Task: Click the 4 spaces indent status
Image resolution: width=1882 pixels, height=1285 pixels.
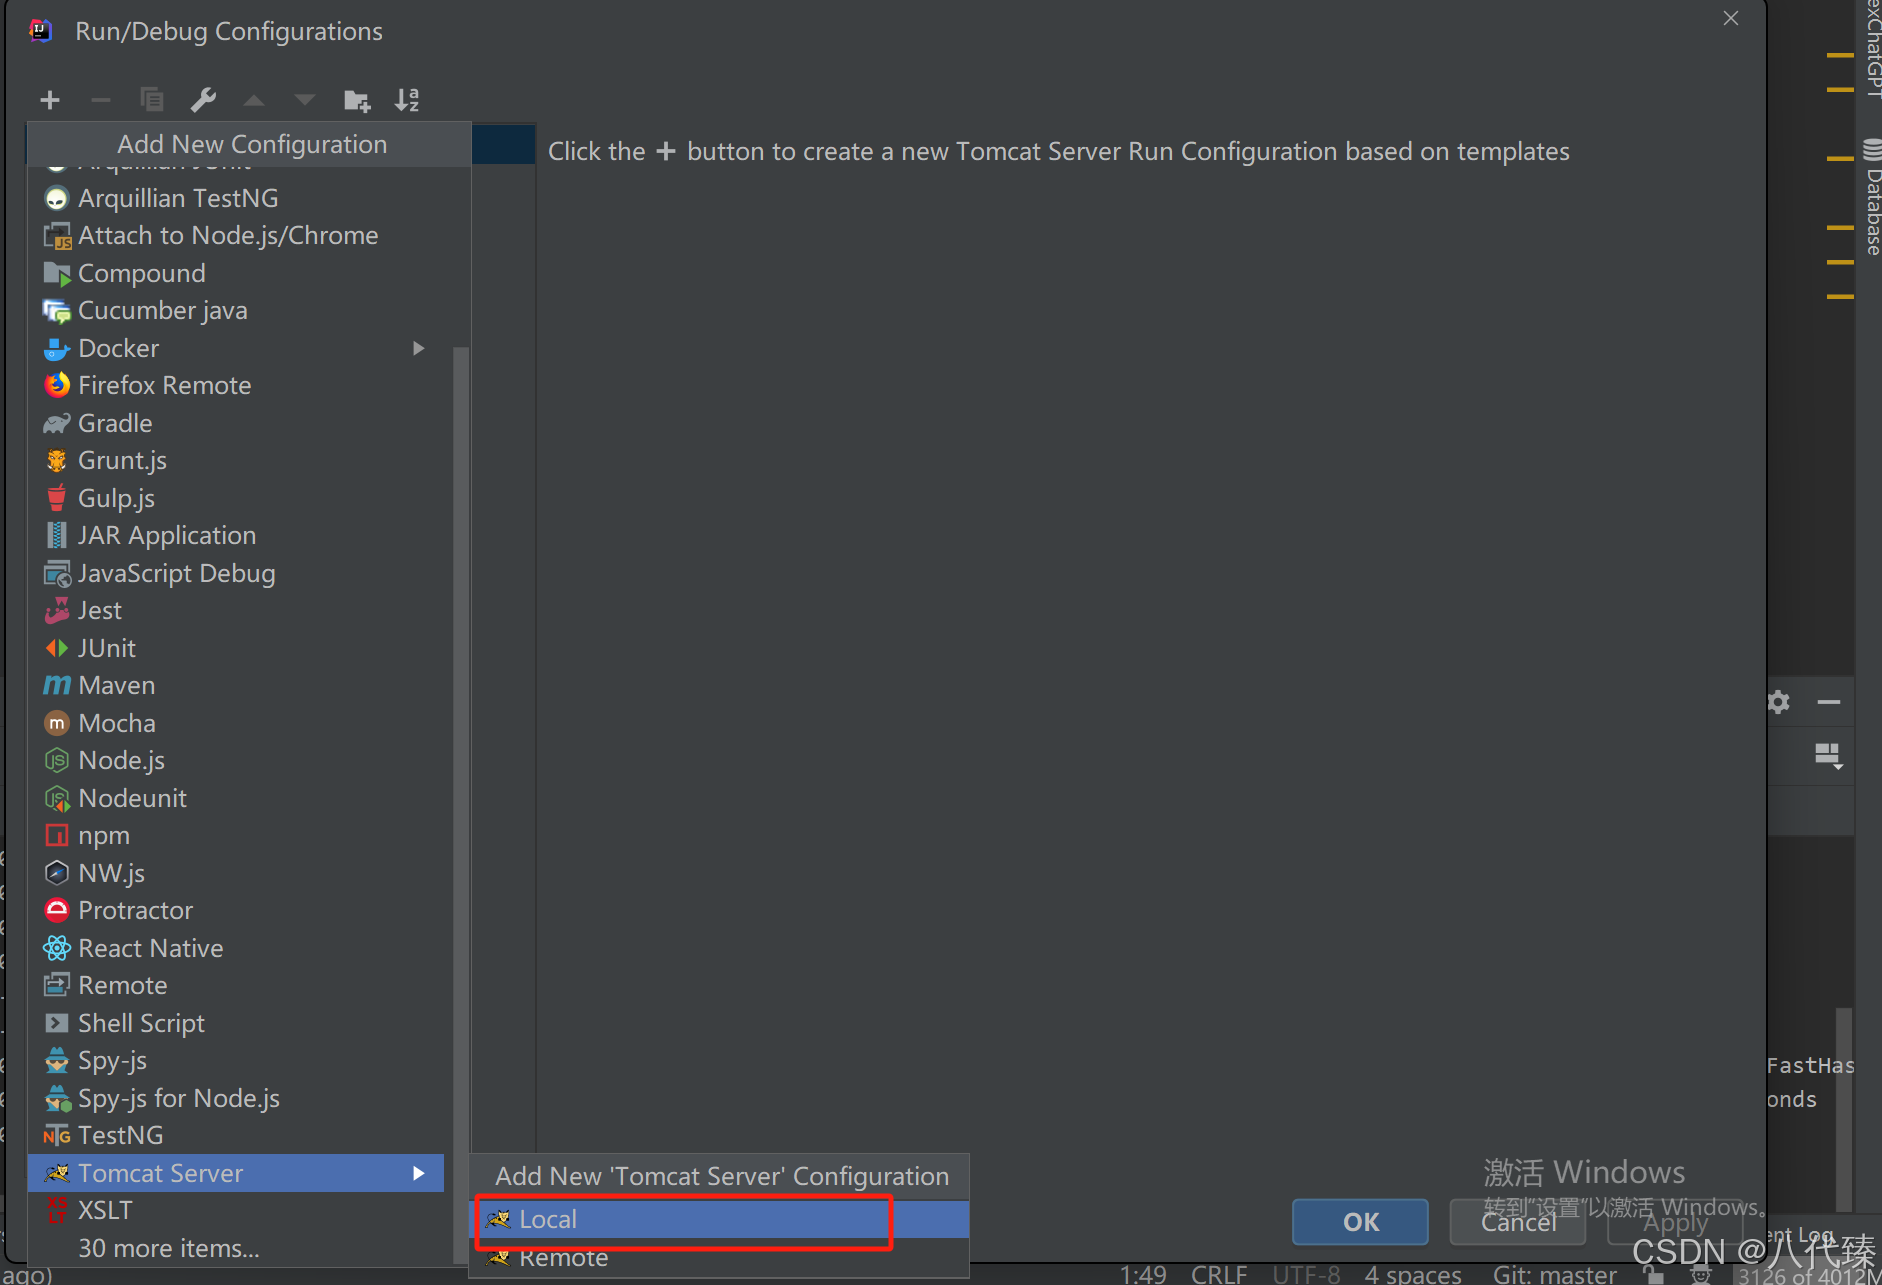Action: (1413, 1274)
